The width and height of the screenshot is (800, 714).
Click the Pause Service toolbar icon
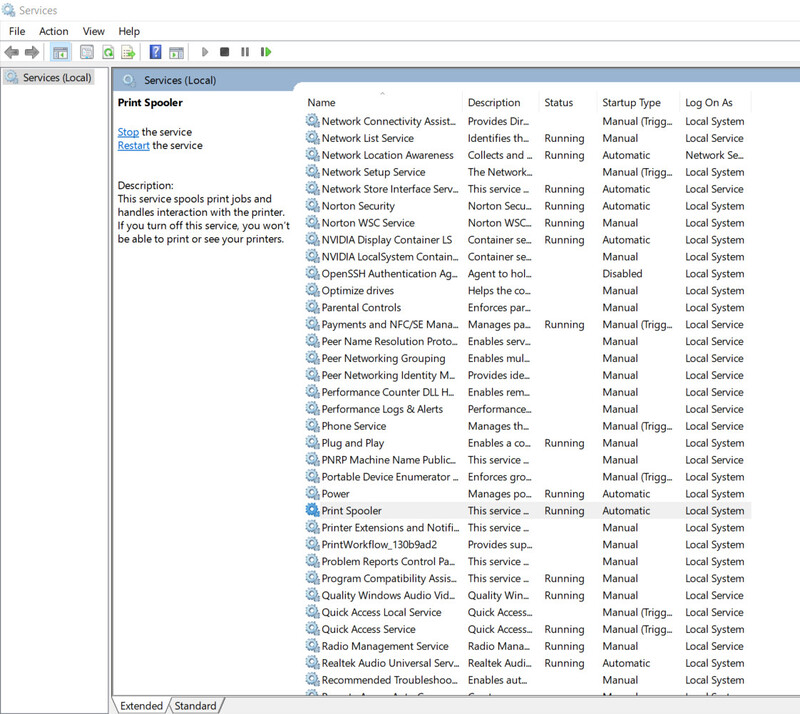tap(245, 52)
